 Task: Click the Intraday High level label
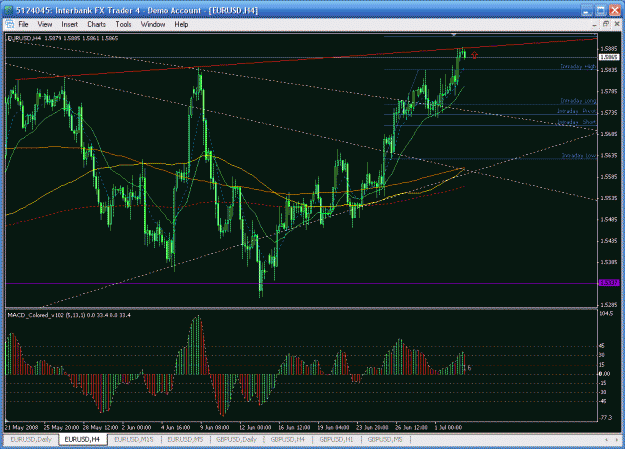point(578,66)
